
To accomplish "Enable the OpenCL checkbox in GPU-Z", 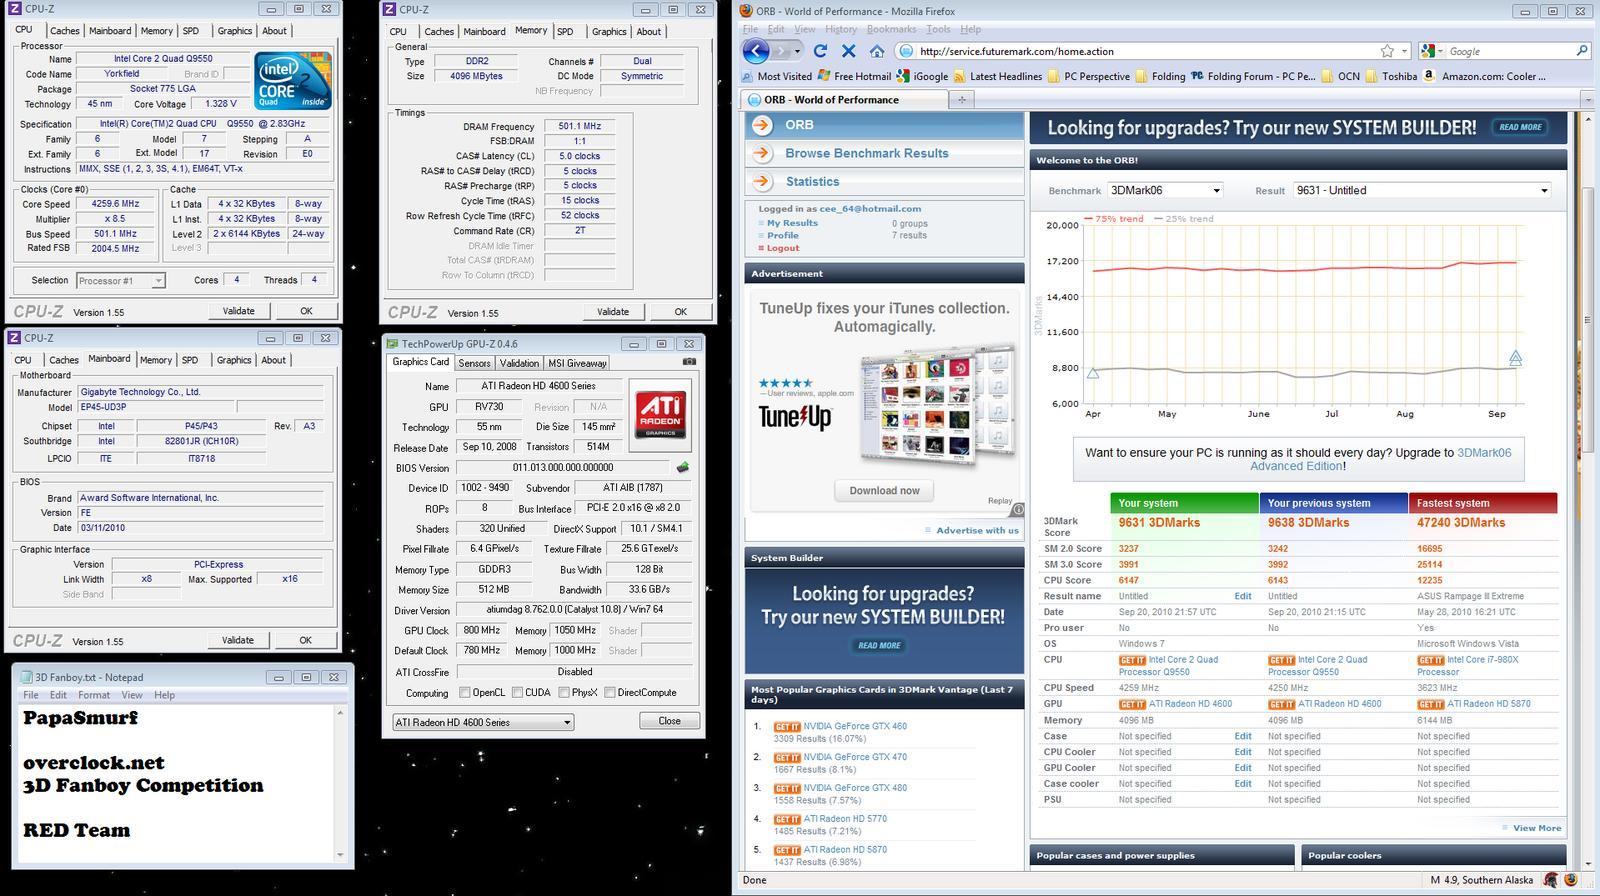I will 464,692.
